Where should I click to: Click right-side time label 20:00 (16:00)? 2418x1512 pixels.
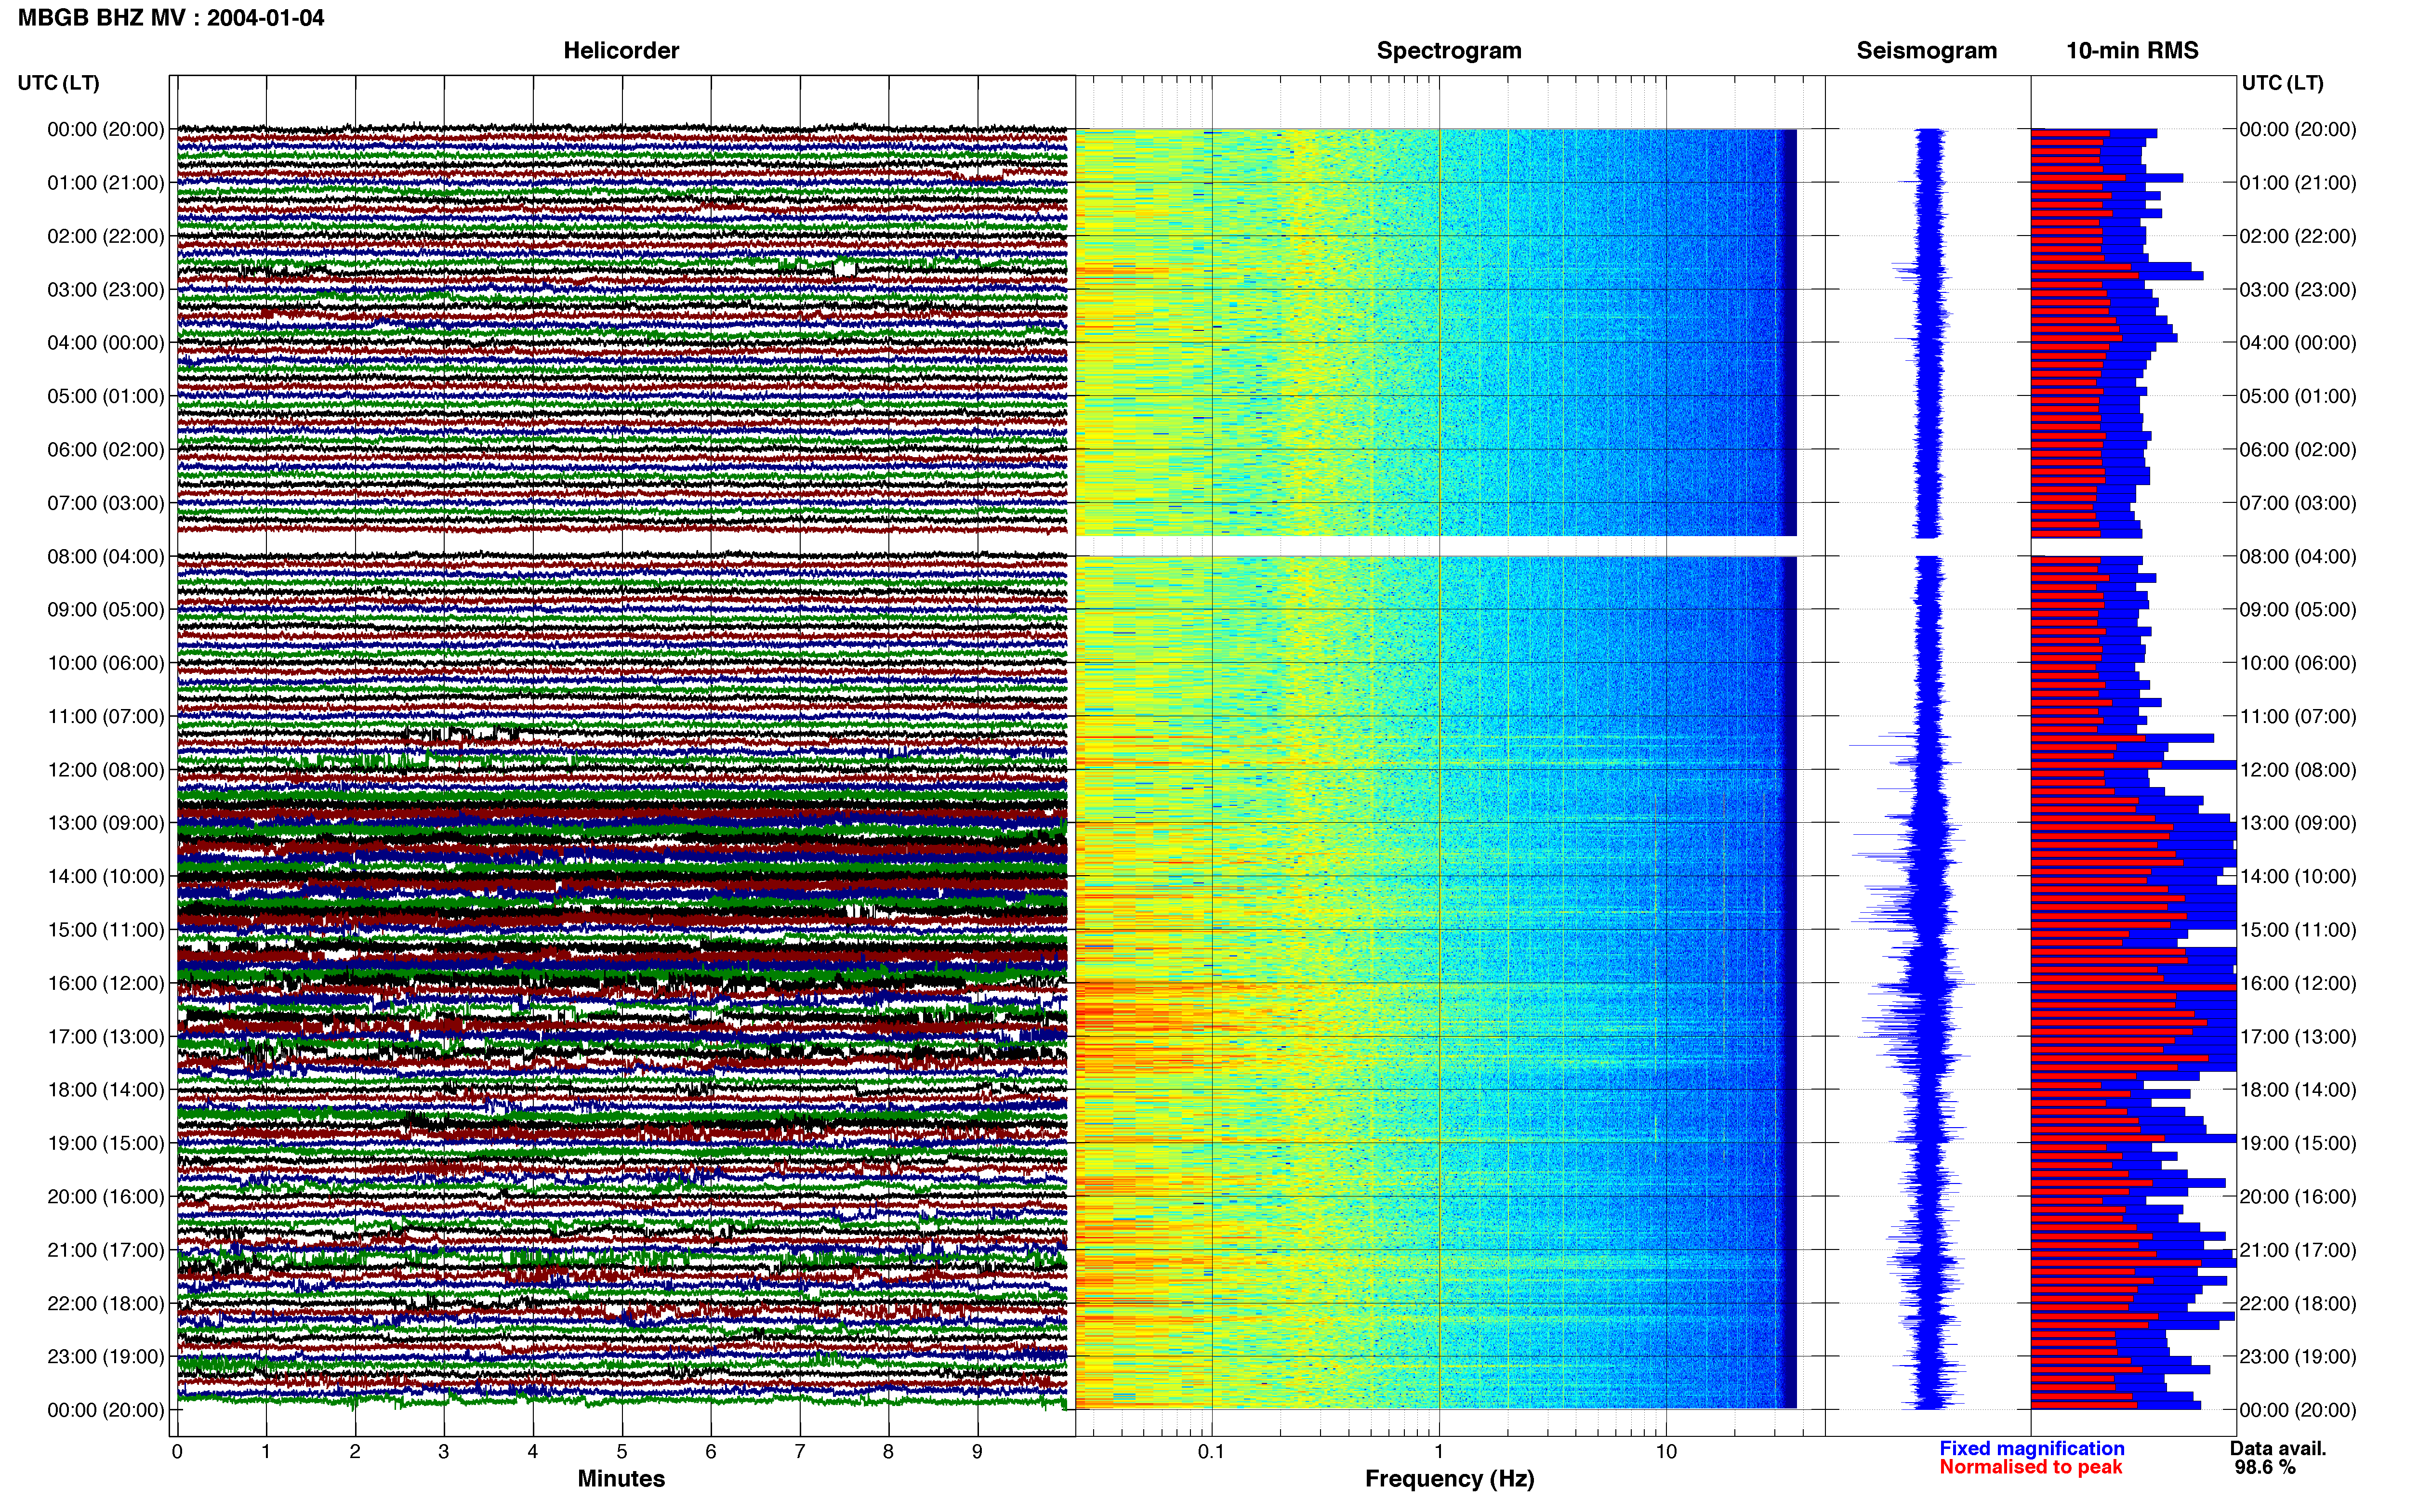coord(2298,1197)
